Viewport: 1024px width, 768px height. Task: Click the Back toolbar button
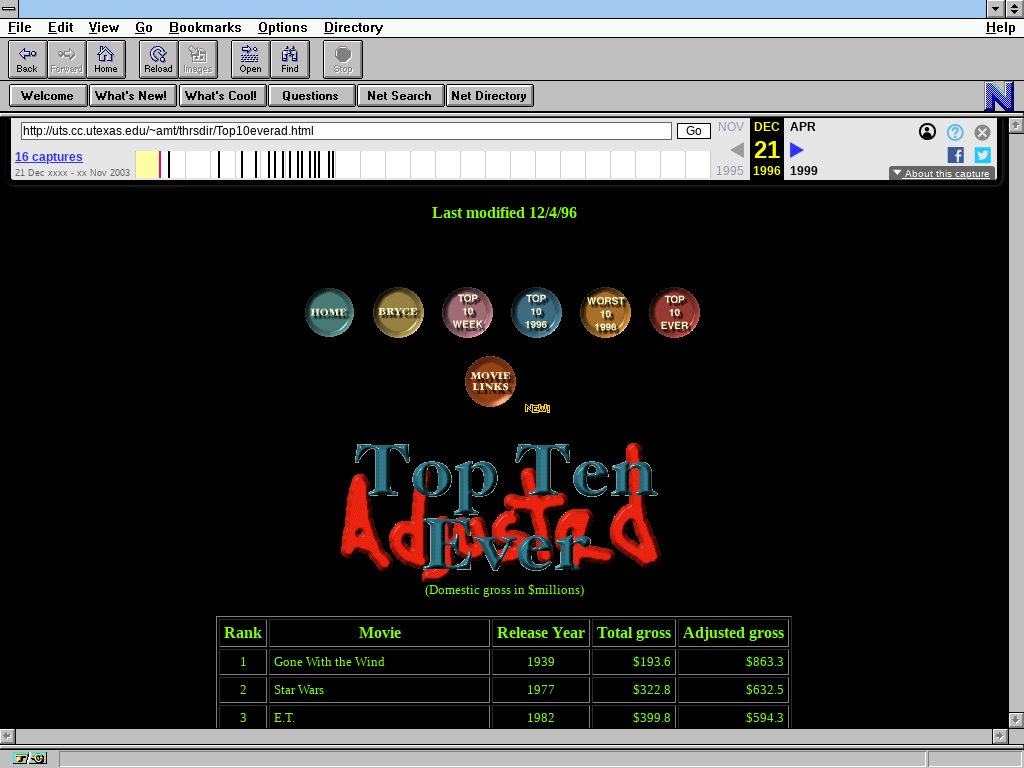pyautogui.click(x=27, y=60)
